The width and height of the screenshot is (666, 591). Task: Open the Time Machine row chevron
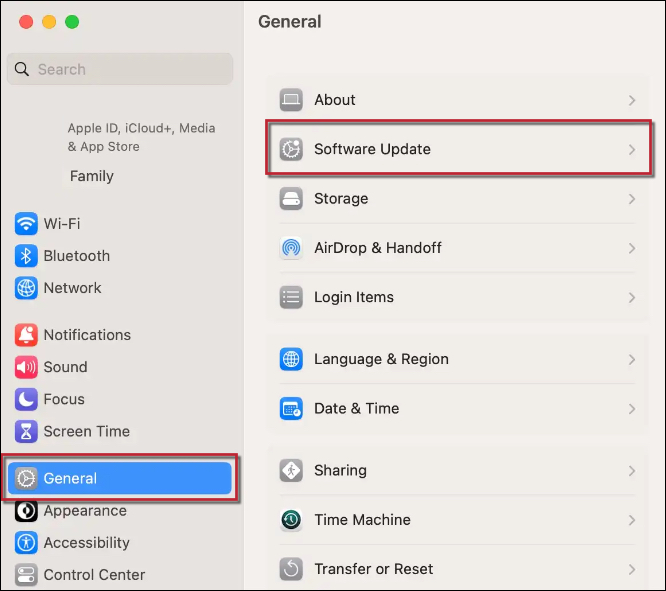coord(632,520)
